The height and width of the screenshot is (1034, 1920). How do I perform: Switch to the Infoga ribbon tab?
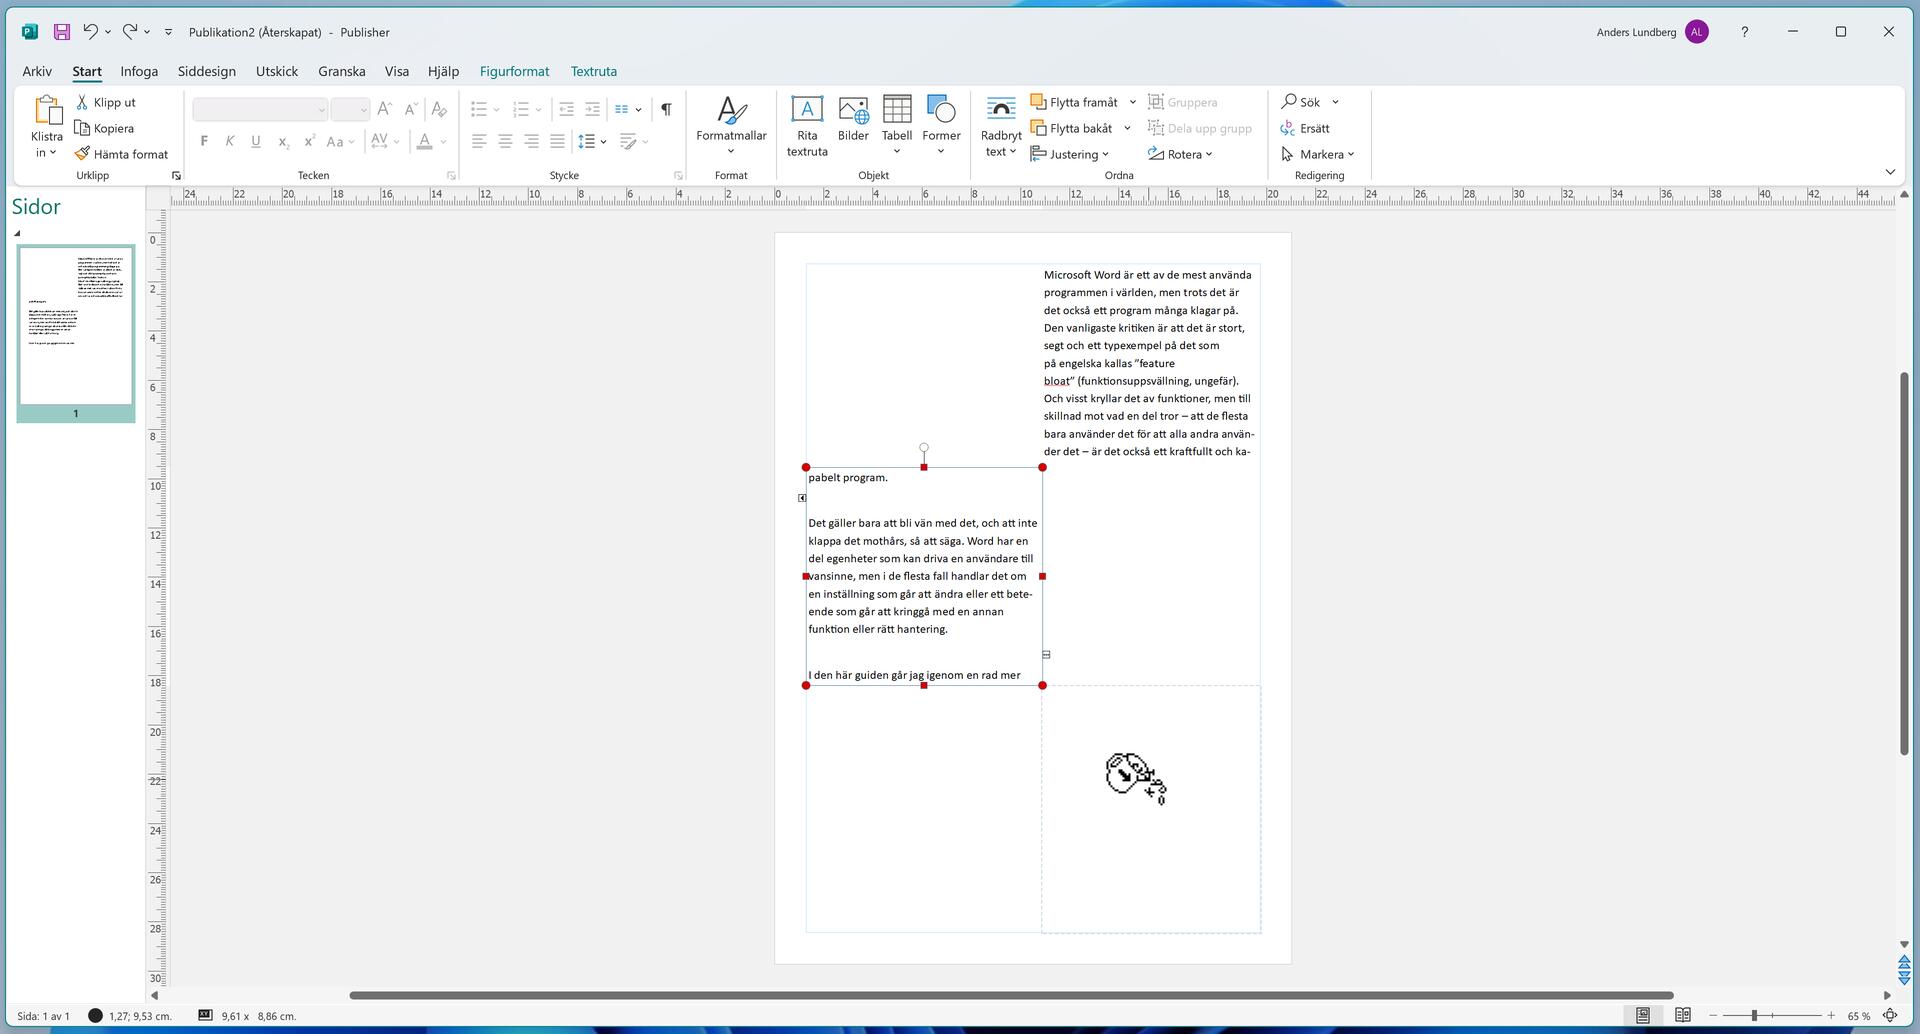pyautogui.click(x=139, y=71)
